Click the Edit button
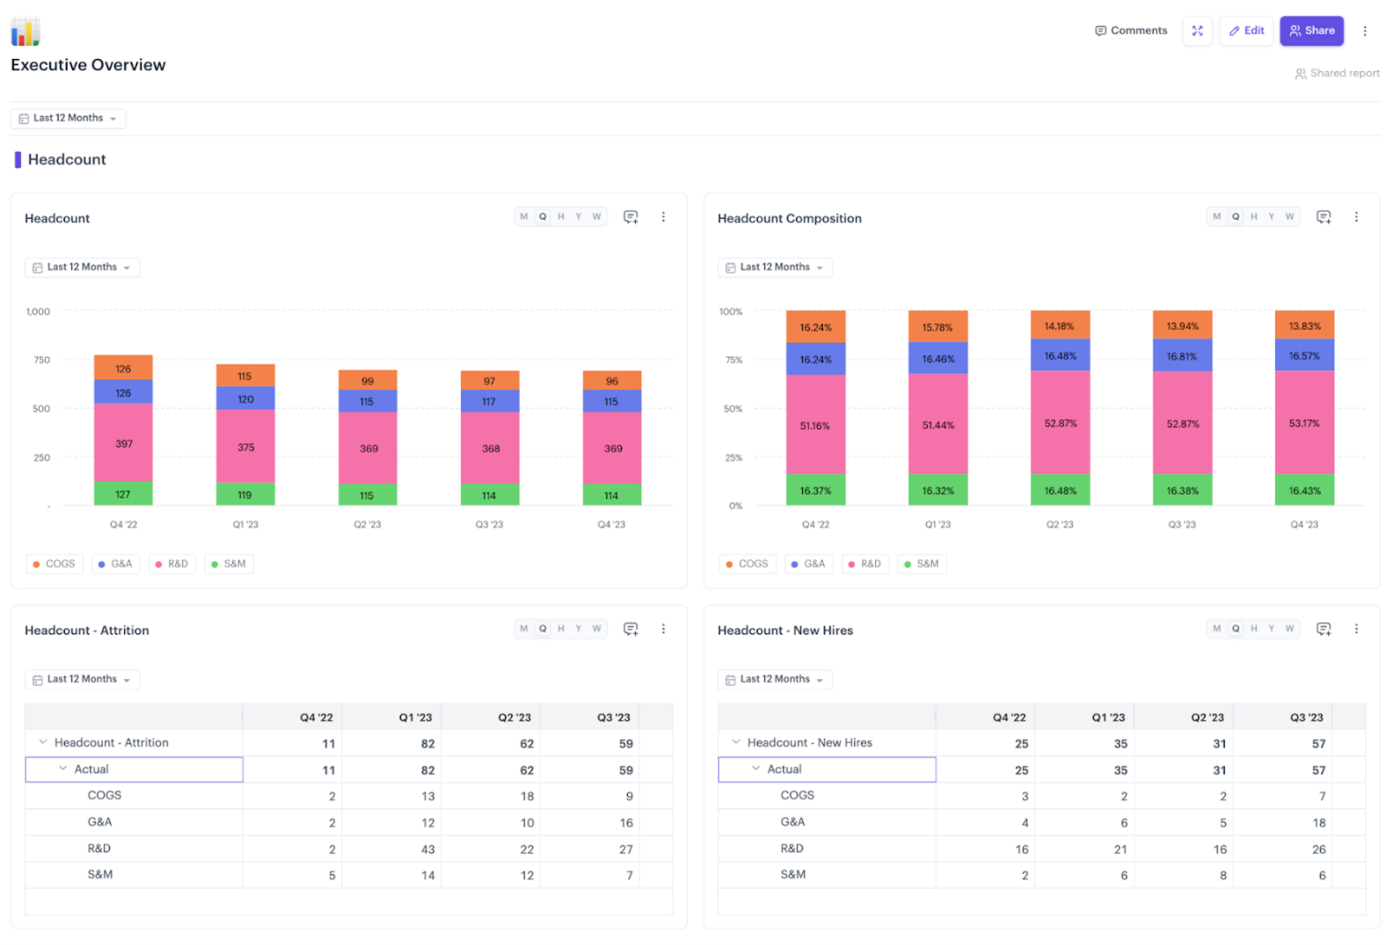The height and width of the screenshot is (945, 1386). tap(1246, 30)
